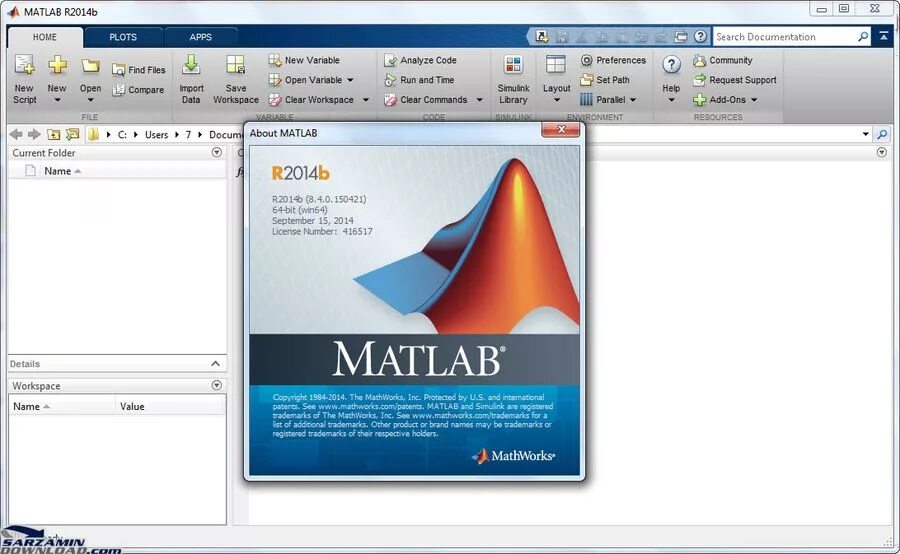Switch to the APPS tab
Viewport: 900px width, 554px height.
click(x=200, y=37)
